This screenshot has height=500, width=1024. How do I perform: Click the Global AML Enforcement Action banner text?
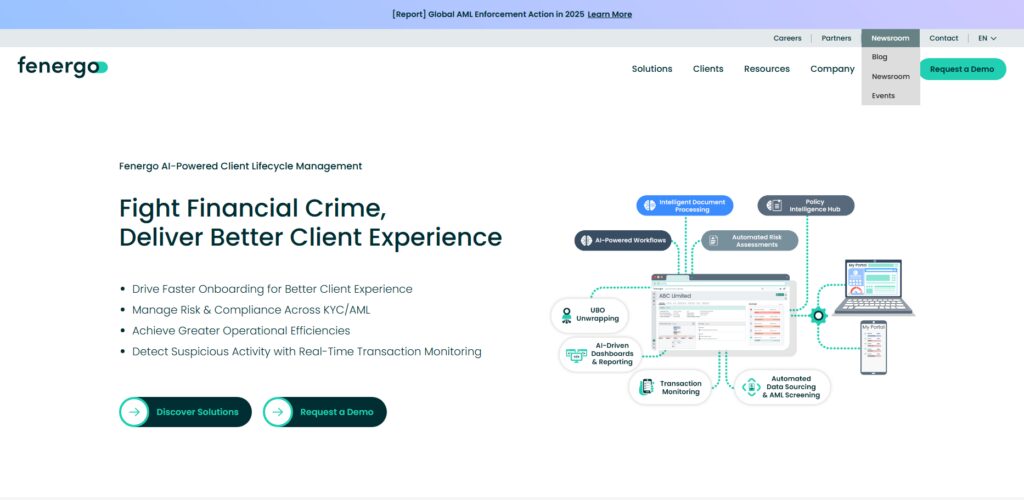488,14
